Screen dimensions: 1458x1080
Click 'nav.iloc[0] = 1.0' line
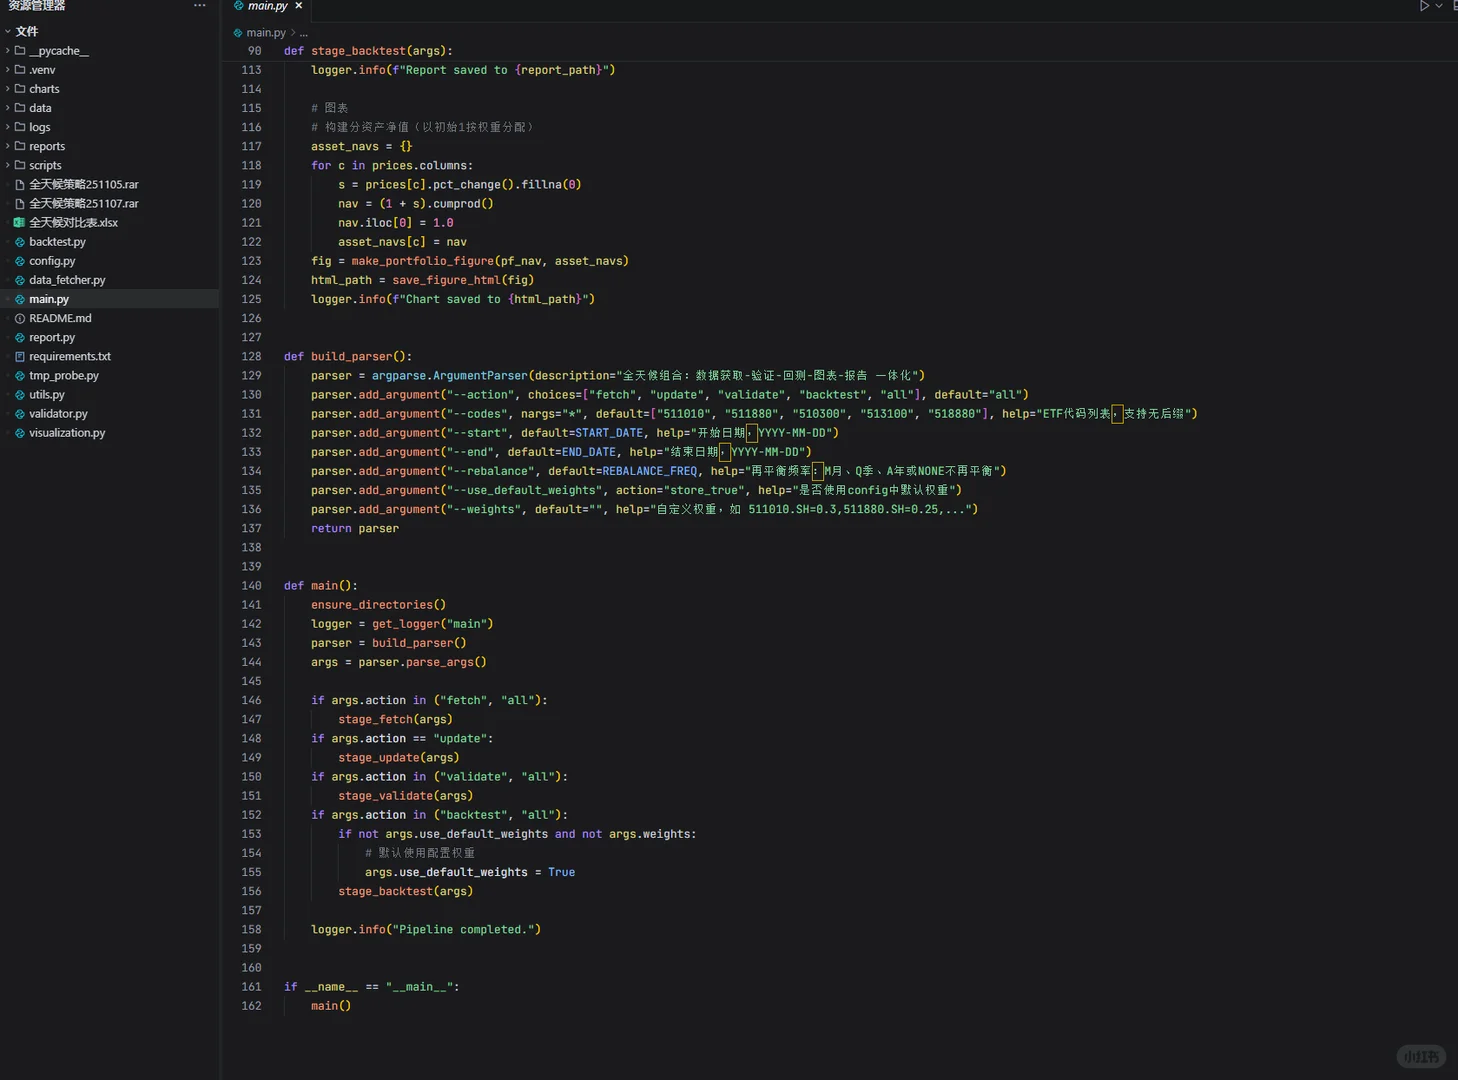click(396, 223)
